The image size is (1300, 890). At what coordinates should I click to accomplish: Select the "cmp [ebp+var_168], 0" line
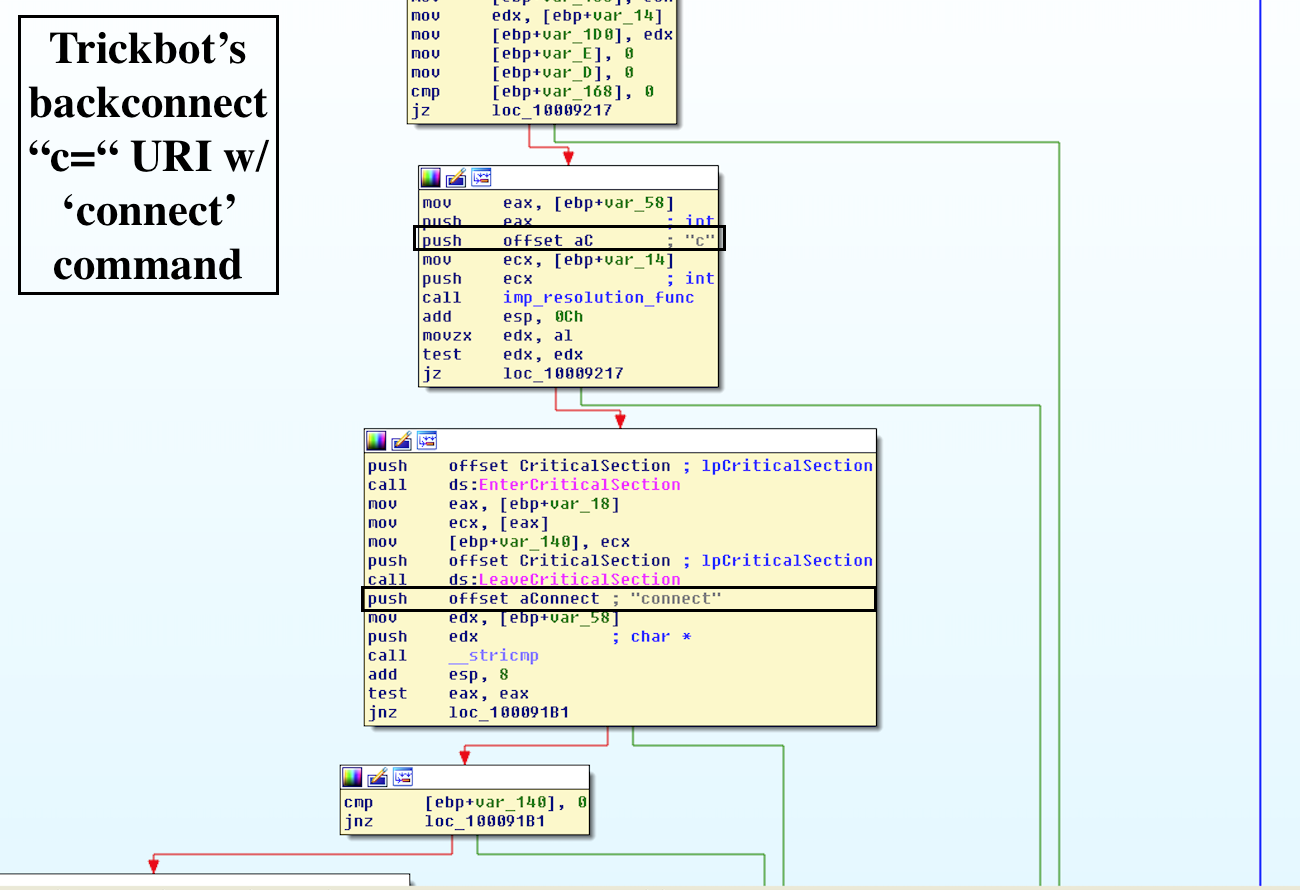pos(532,91)
